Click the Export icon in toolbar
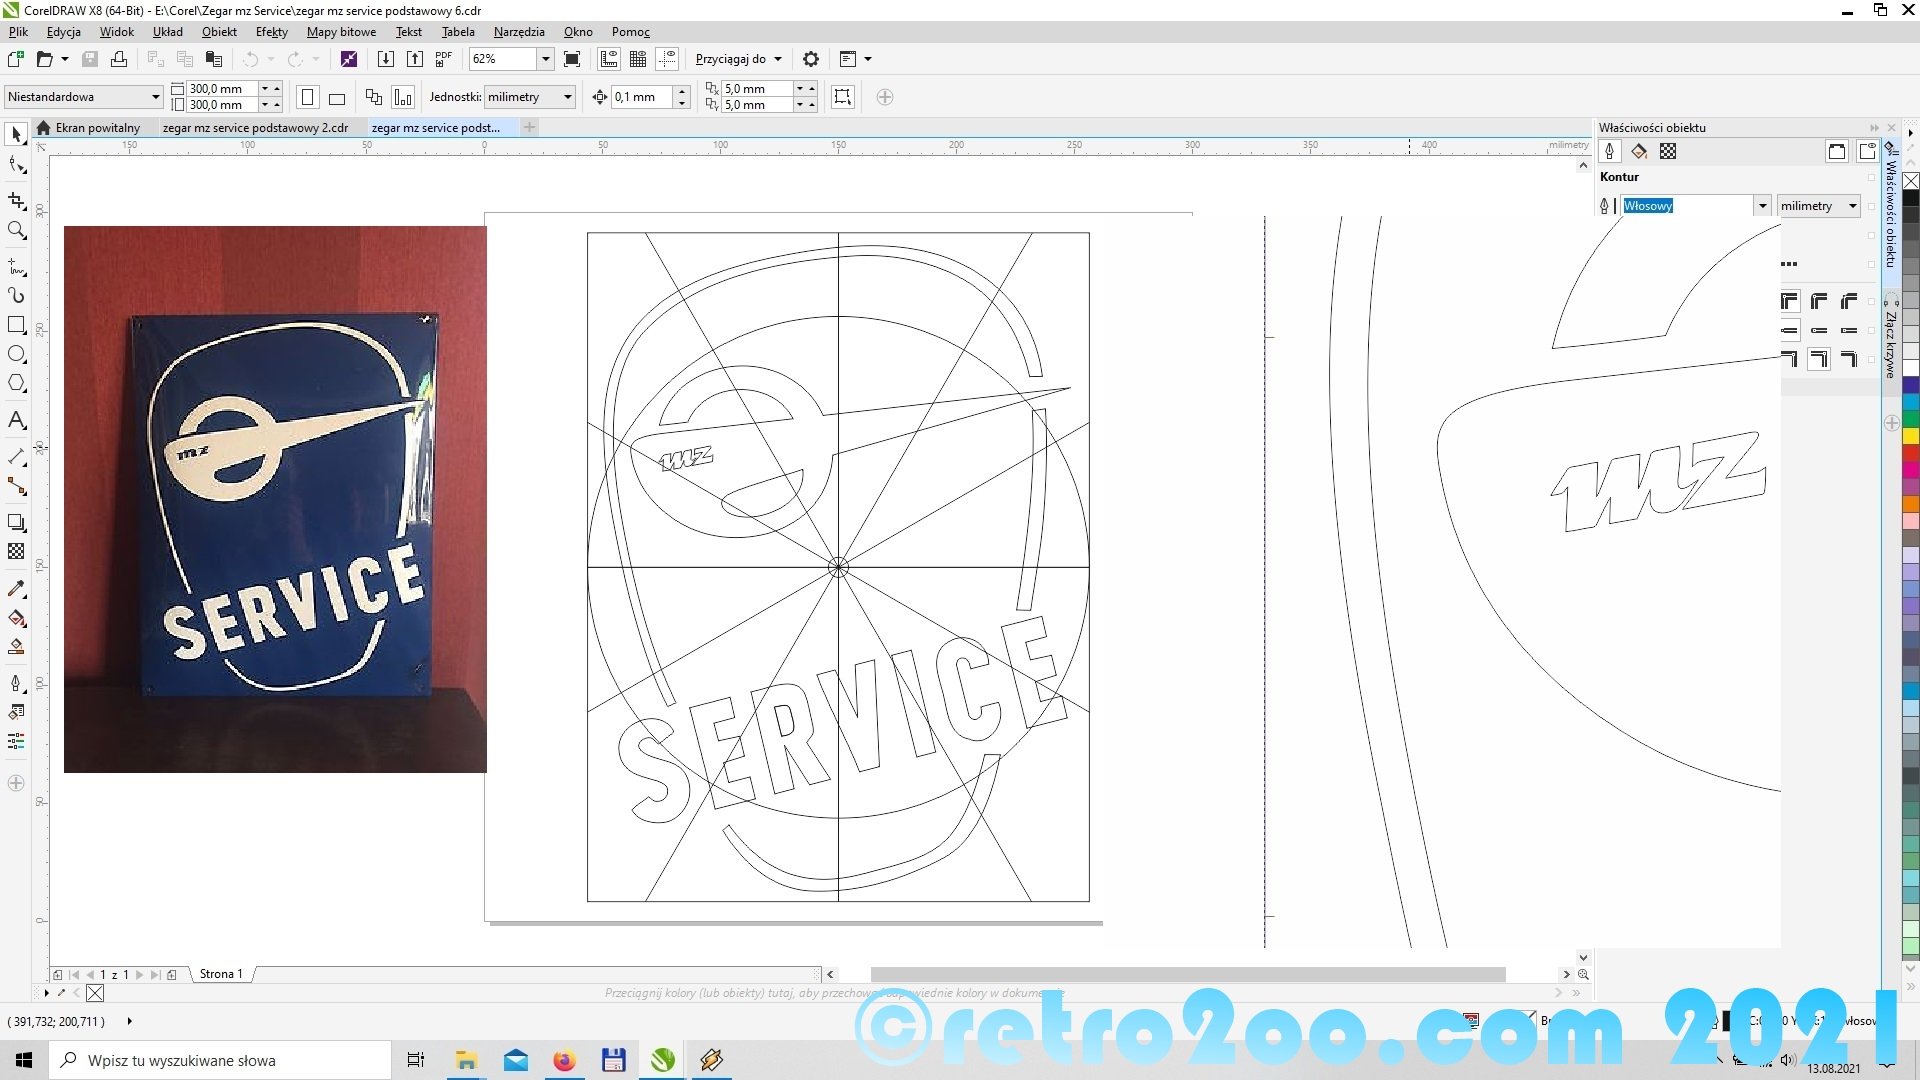This screenshot has width=1920, height=1080. (x=414, y=59)
